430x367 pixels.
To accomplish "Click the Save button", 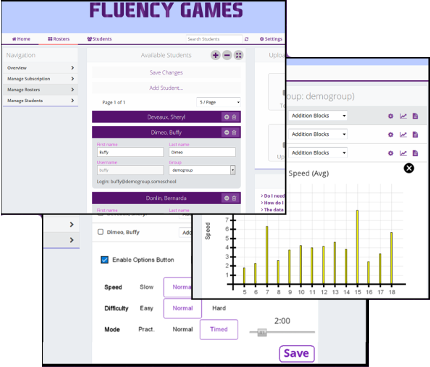I will point(297,353).
